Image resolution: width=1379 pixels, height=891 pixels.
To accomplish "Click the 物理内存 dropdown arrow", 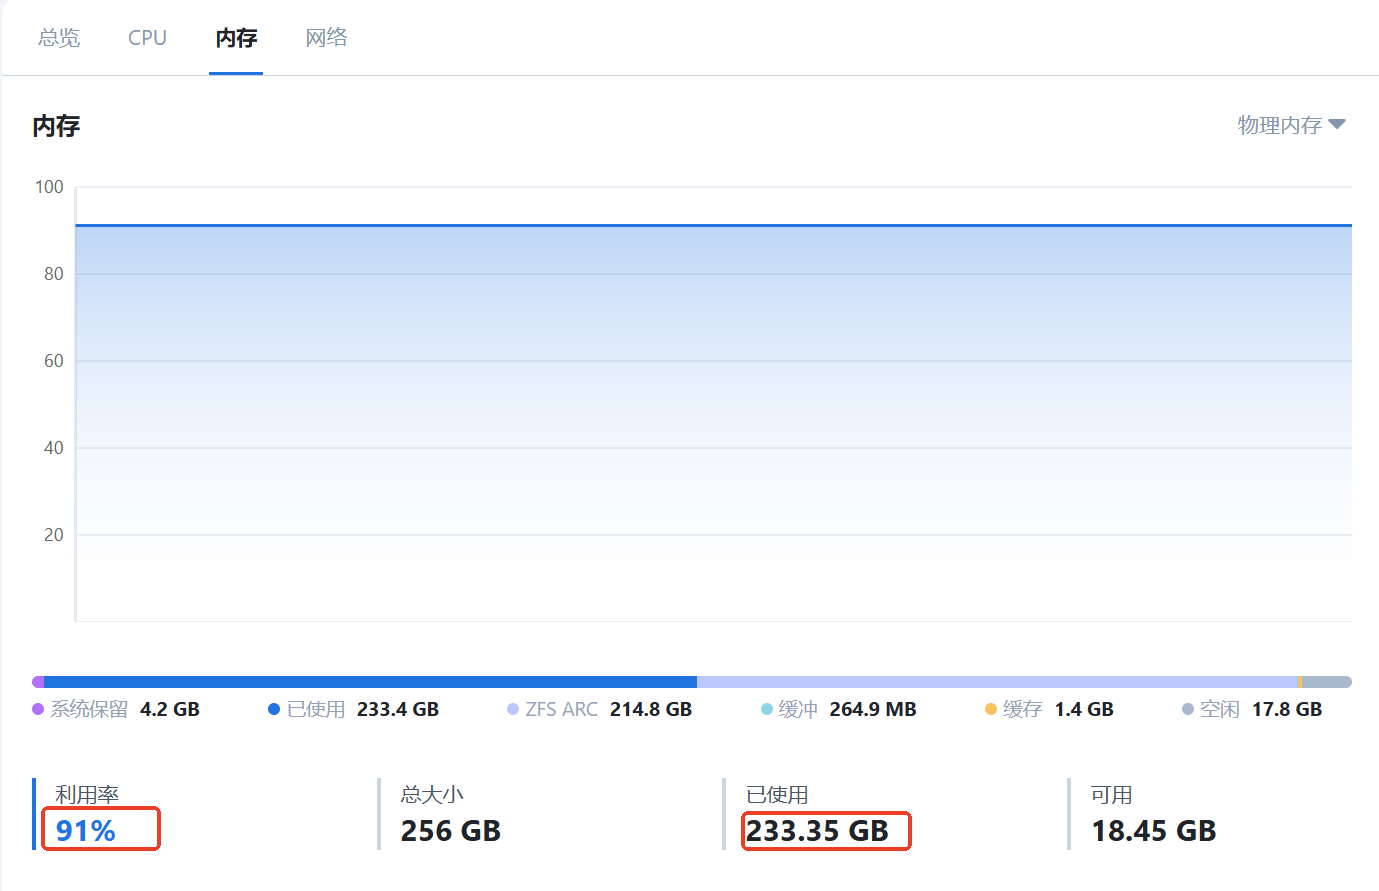I will (x=1337, y=125).
